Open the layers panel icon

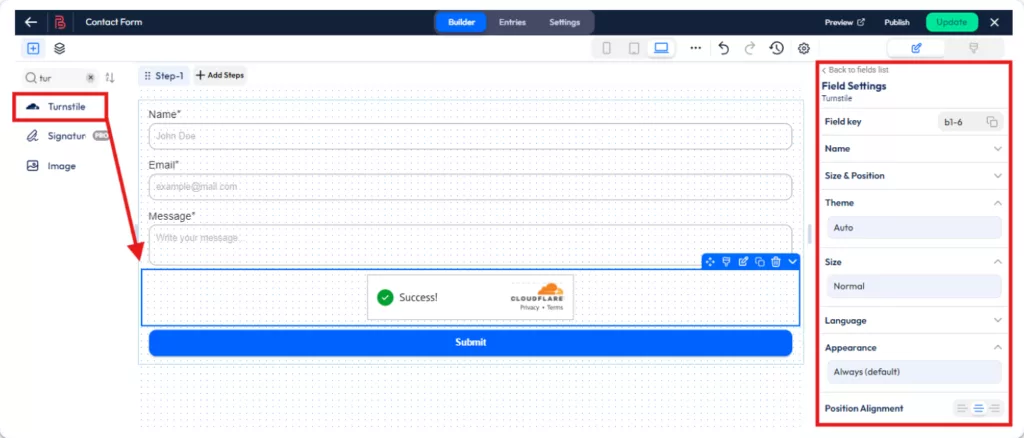click(x=59, y=48)
